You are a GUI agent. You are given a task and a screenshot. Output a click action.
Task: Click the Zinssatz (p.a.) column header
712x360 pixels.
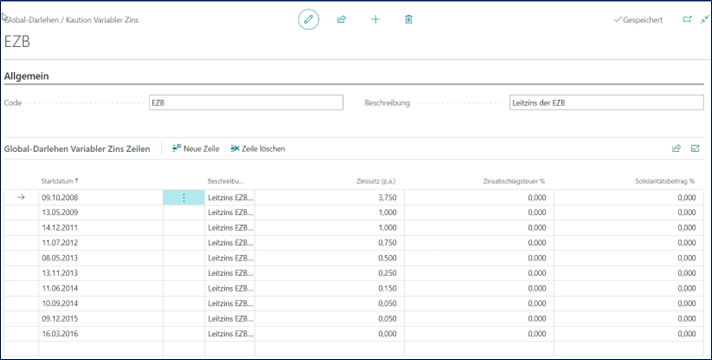(x=376, y=181)
